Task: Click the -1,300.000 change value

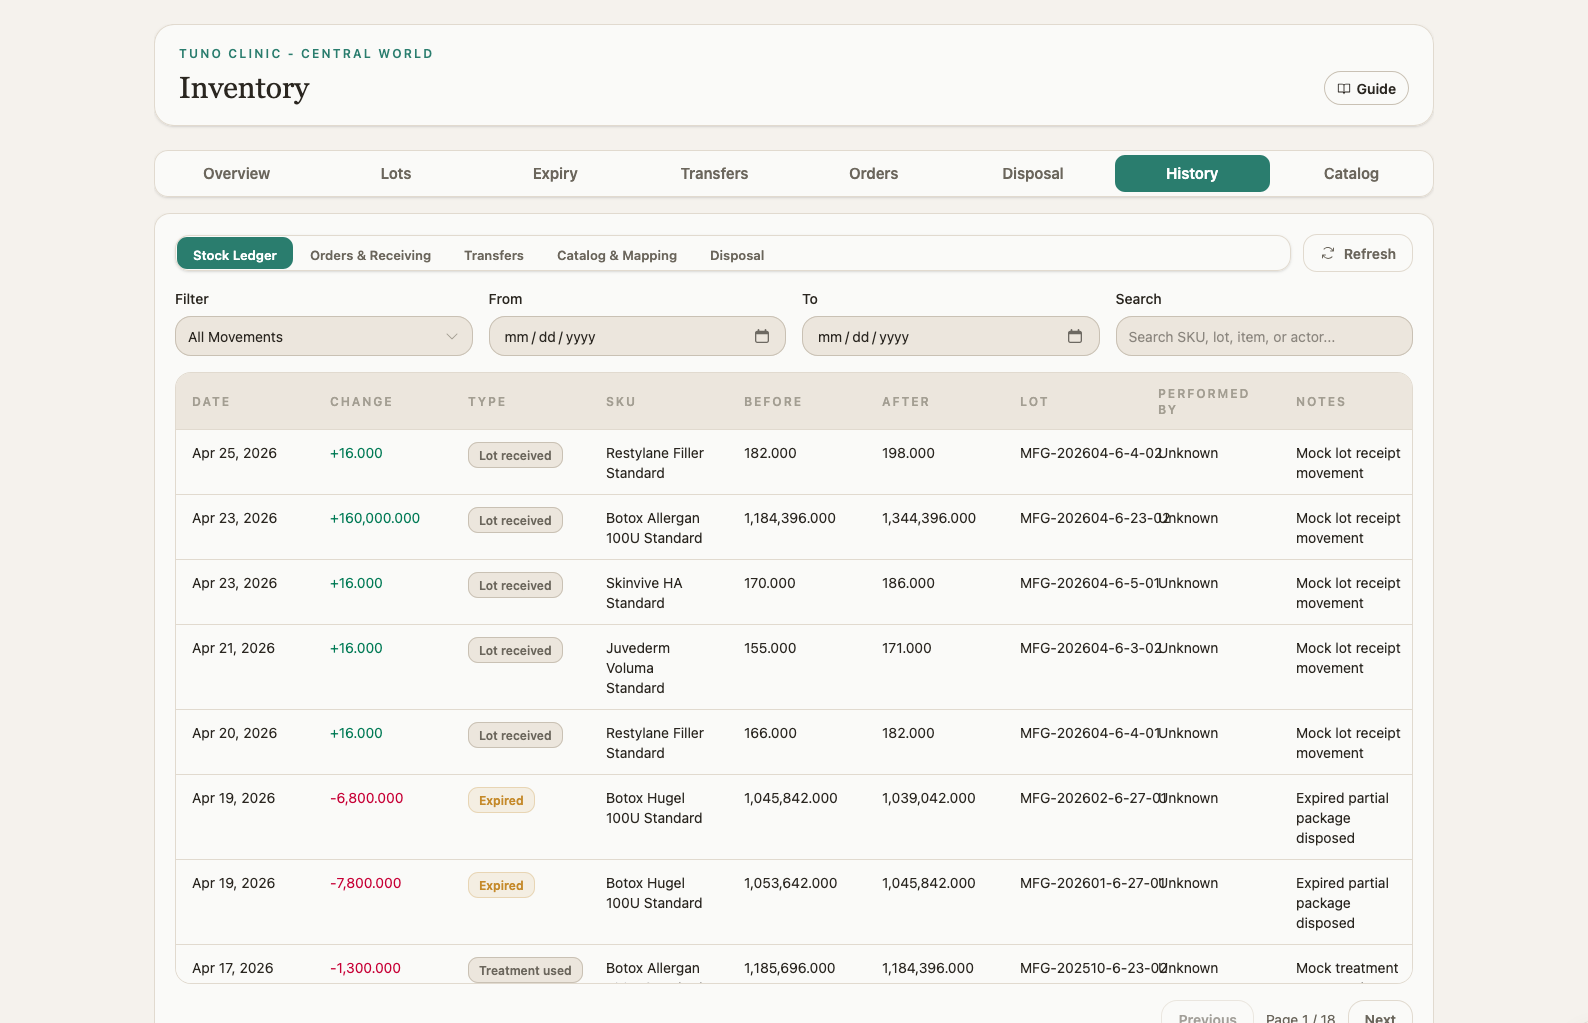Action: point(365,968)
